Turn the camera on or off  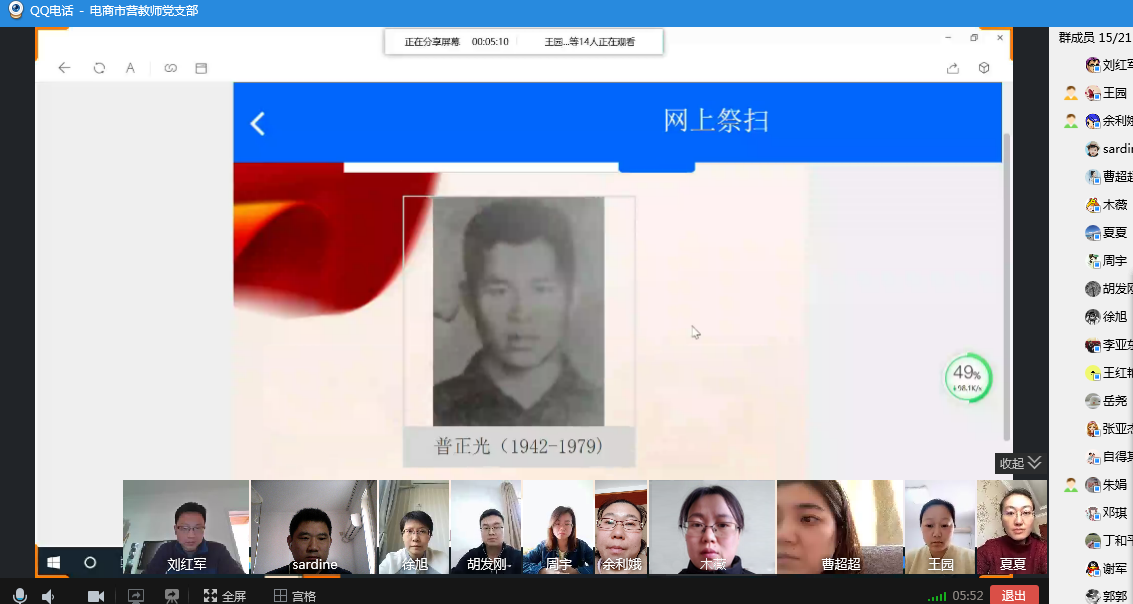click(x=96, y=596)
